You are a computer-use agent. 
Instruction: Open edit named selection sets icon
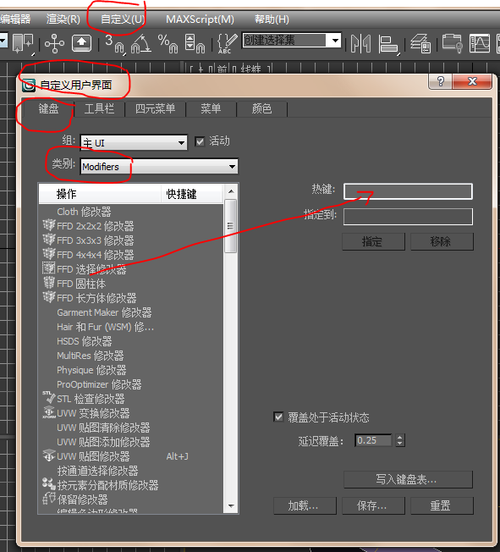227,43
